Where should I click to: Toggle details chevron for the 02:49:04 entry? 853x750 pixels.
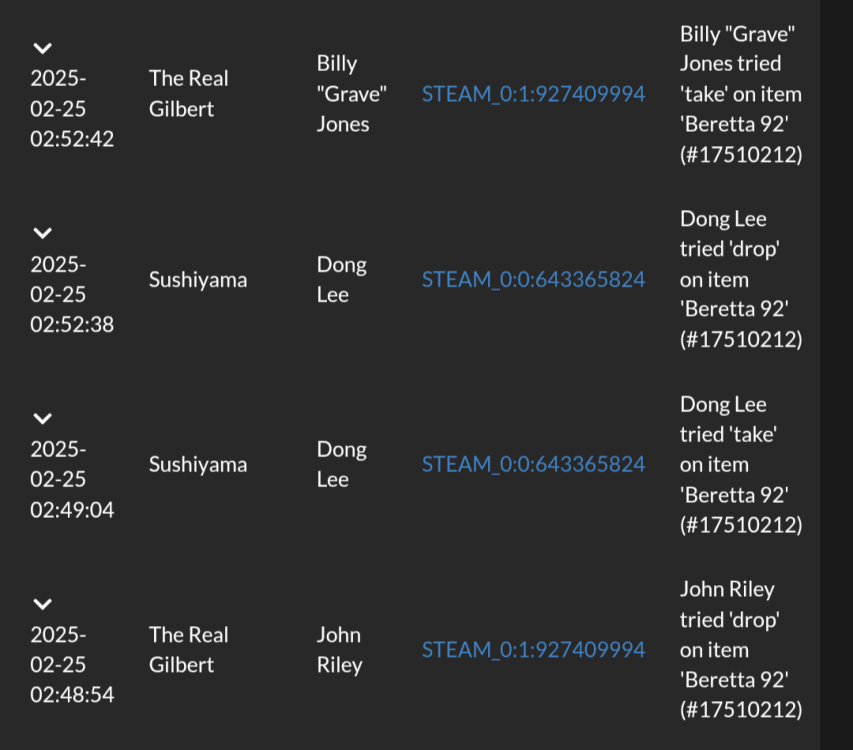[x=42, y=418]
